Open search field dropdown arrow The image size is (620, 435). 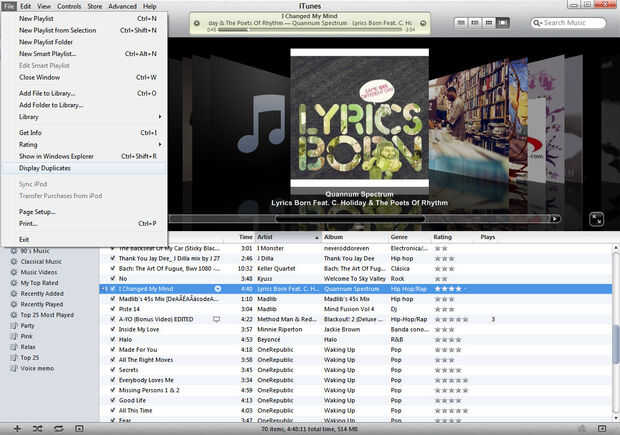(x=540, y=24)
